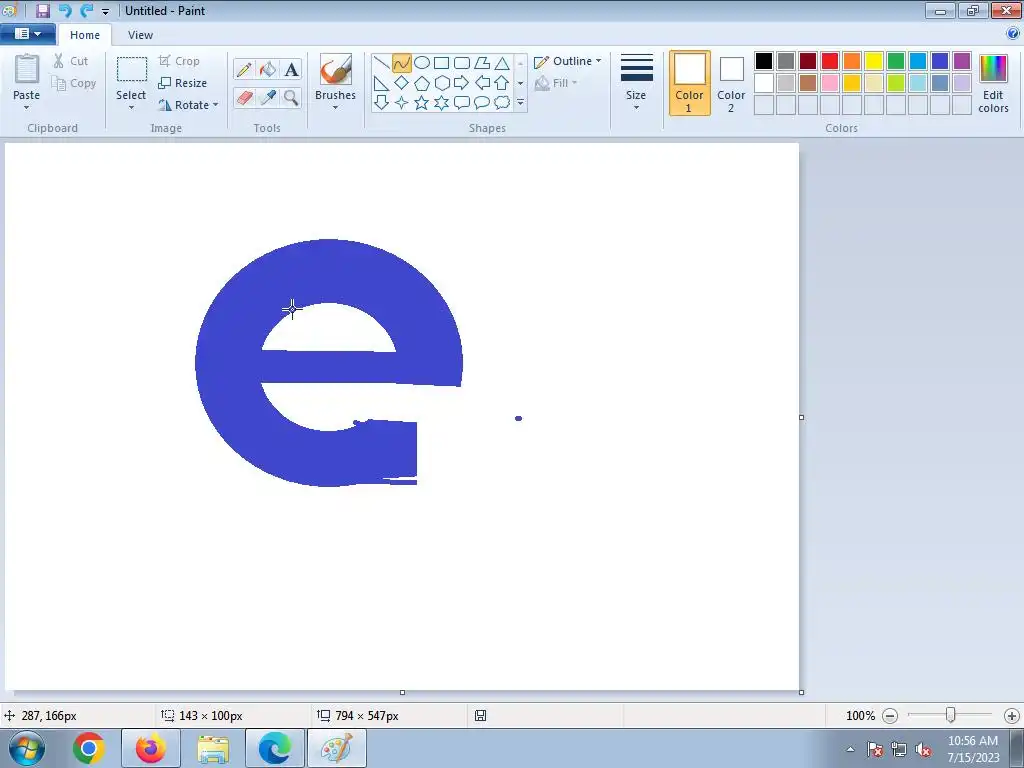Switch to the Home tab
Viewport: 1024px width, 768px height.
(x=85, y=35)
